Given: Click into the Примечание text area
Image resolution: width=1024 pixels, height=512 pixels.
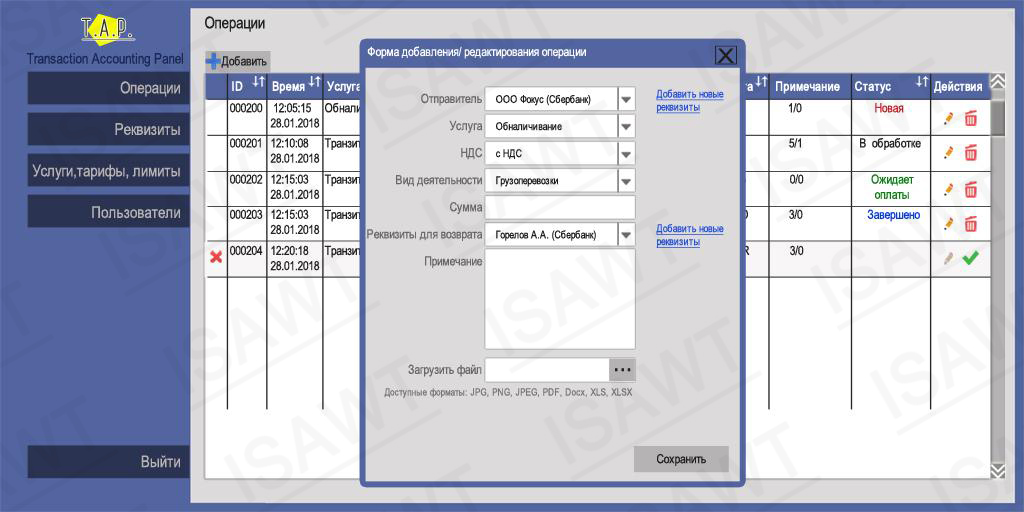Looking at the screenshot, I should point(560,299).
